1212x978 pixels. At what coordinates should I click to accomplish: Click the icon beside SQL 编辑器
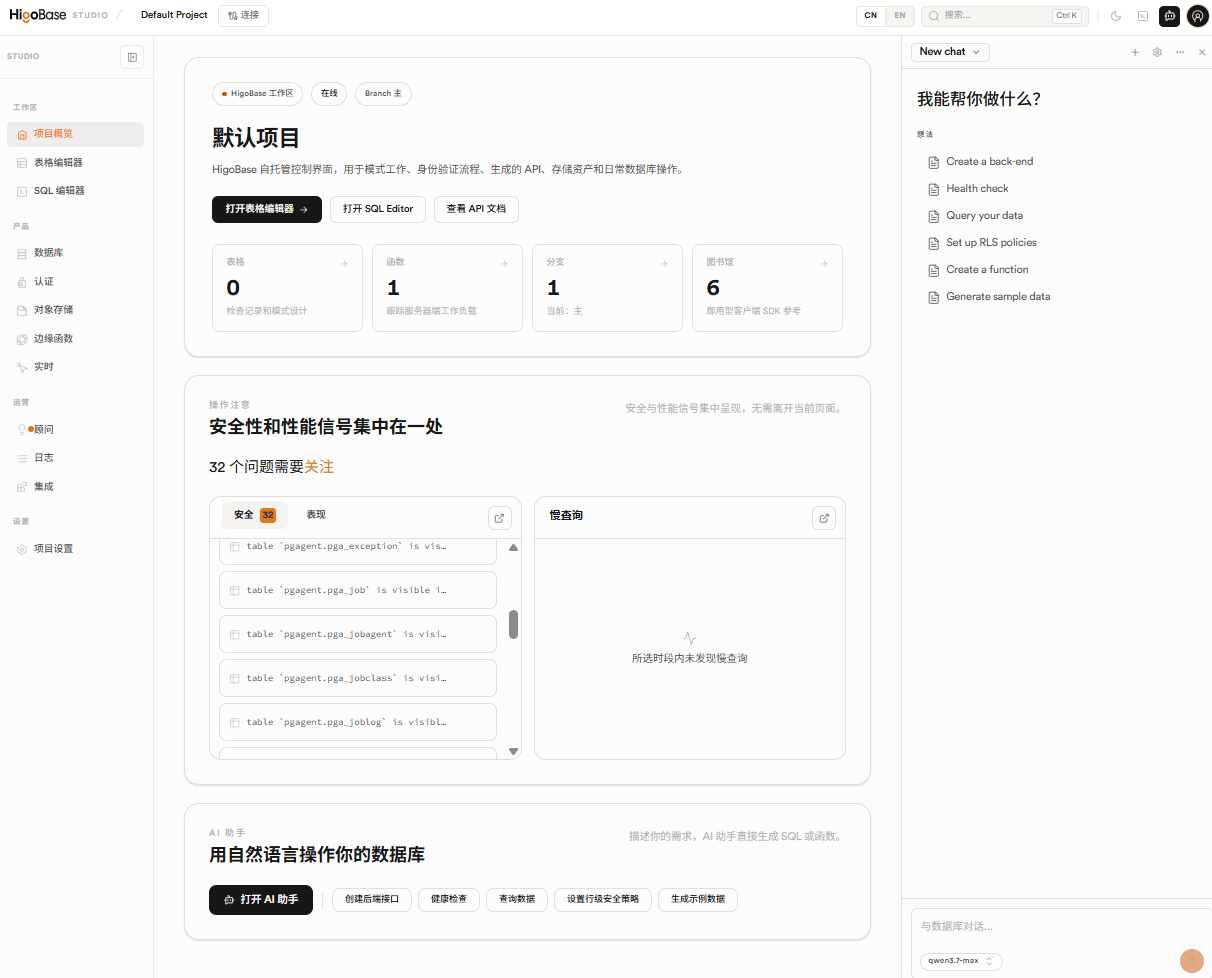point(23,191)
